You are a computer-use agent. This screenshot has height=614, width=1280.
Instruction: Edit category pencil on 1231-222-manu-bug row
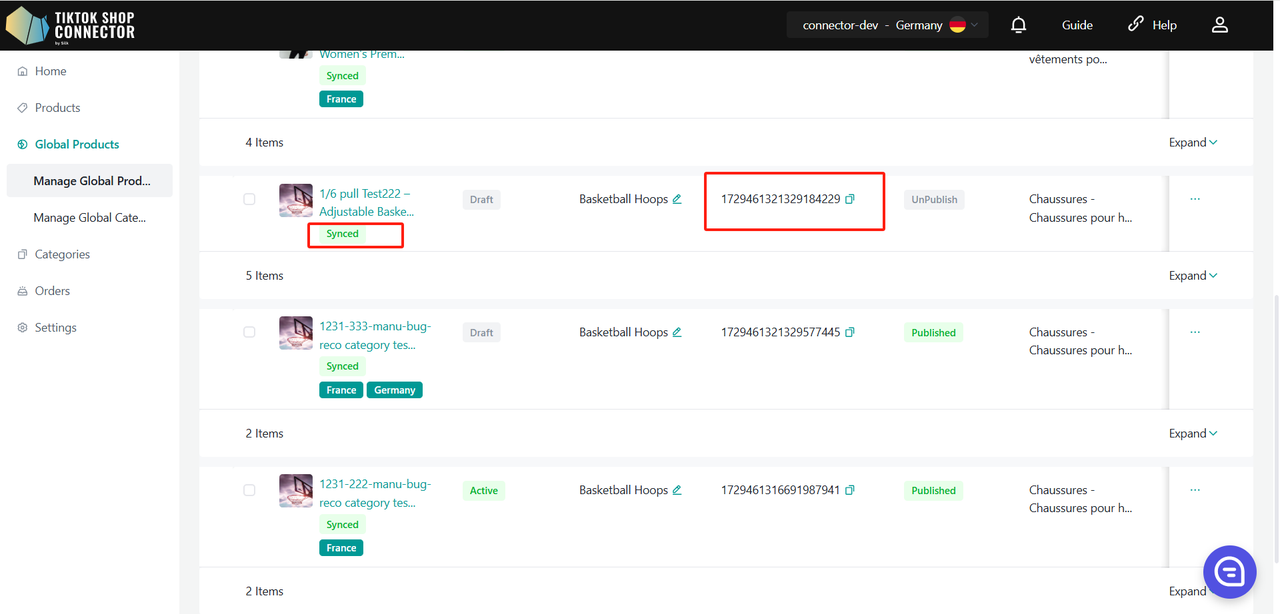677,490
